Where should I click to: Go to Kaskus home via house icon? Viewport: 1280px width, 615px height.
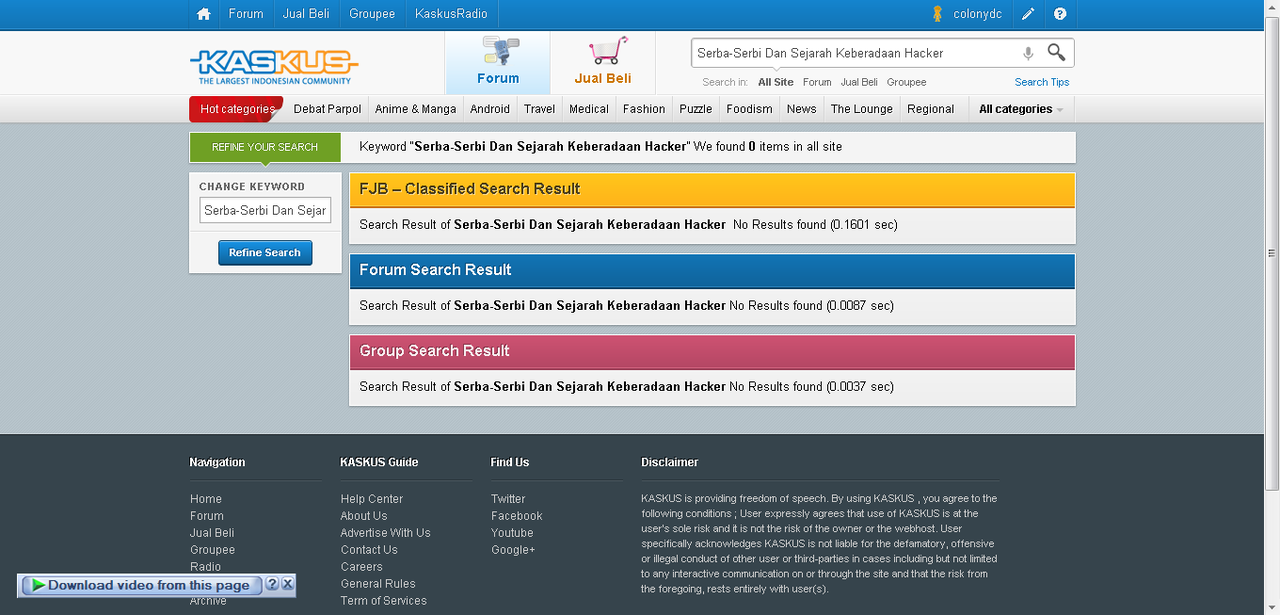[204, 14]
